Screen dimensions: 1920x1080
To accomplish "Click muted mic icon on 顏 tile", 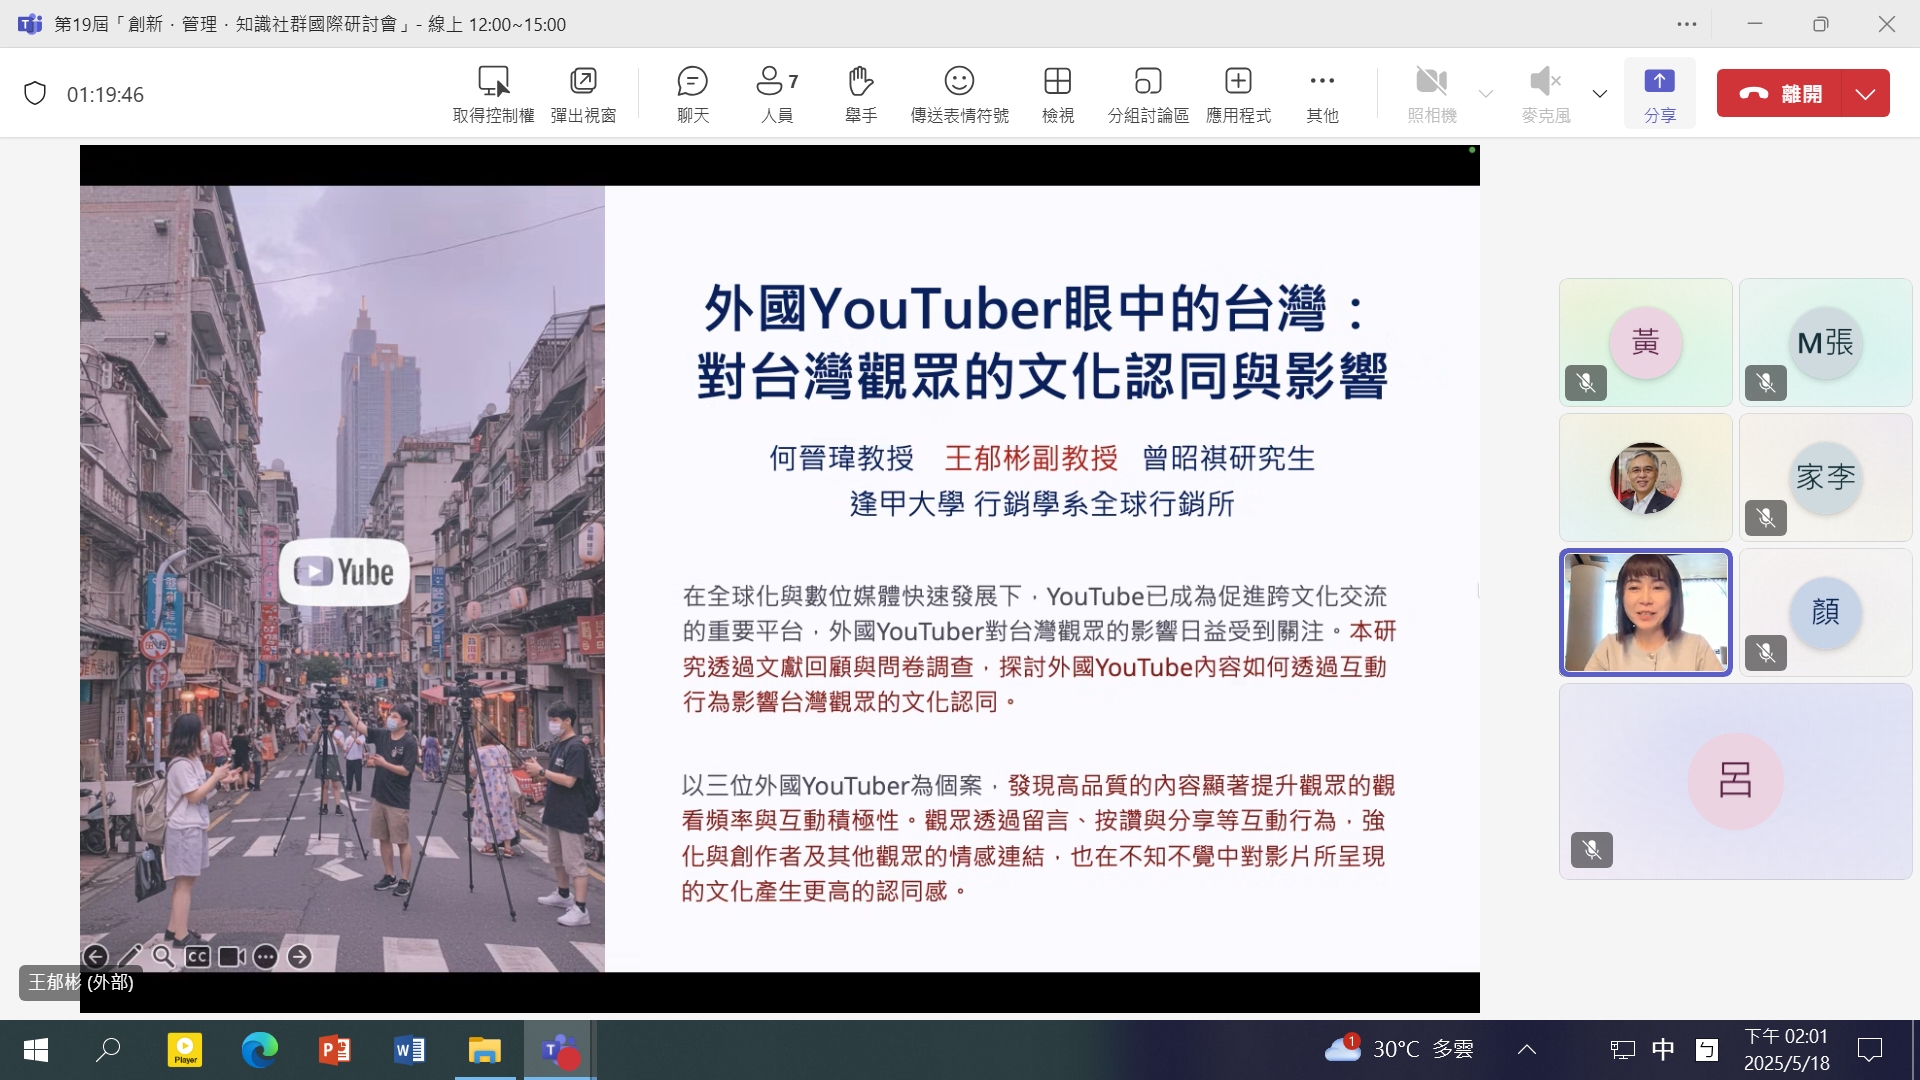I will click(x=1766, y=652).
